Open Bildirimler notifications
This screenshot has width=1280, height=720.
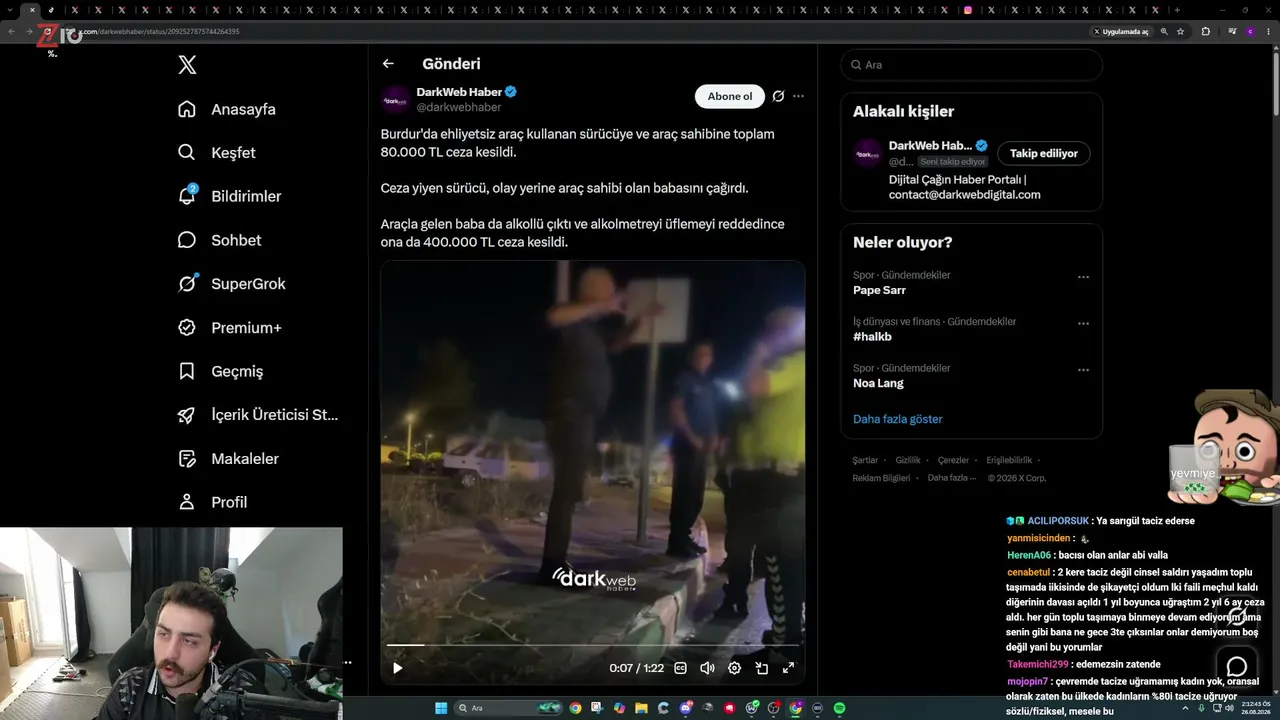click(x=229, y=196)
